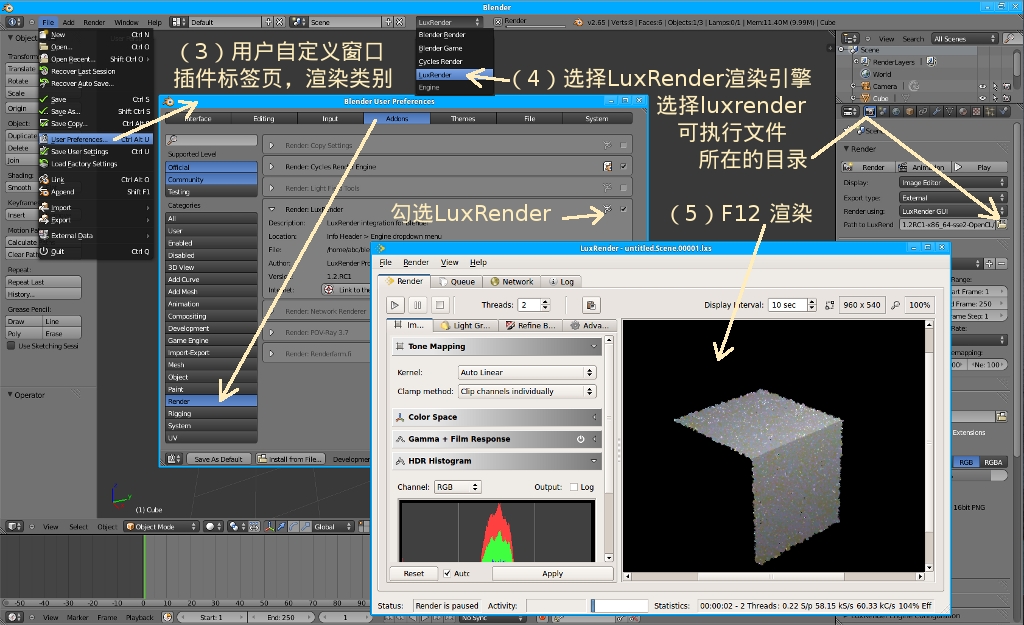Open the Render using LuxRender GUI dropdown

point(952,211)
